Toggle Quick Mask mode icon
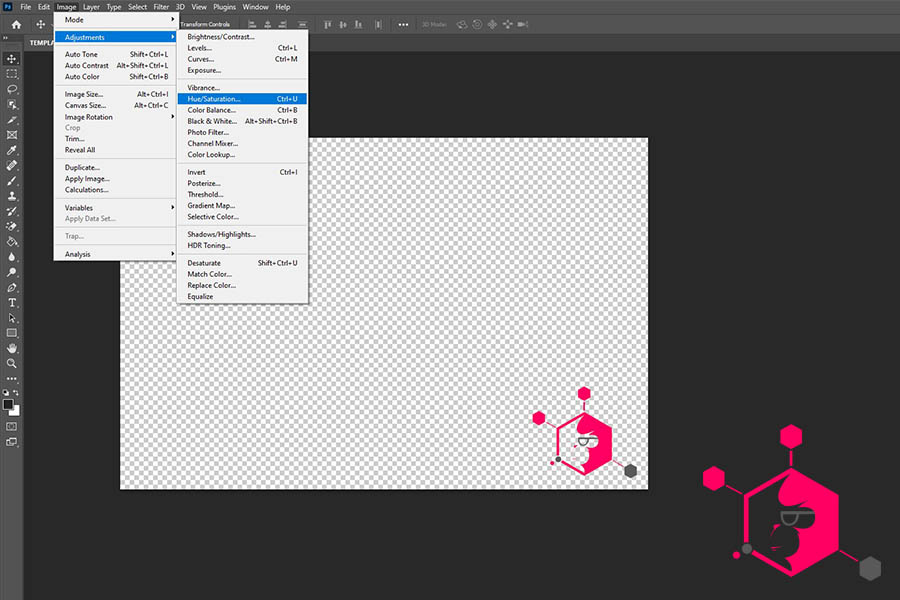The width and height of the screenshot is (900, 600). point(11,427)
